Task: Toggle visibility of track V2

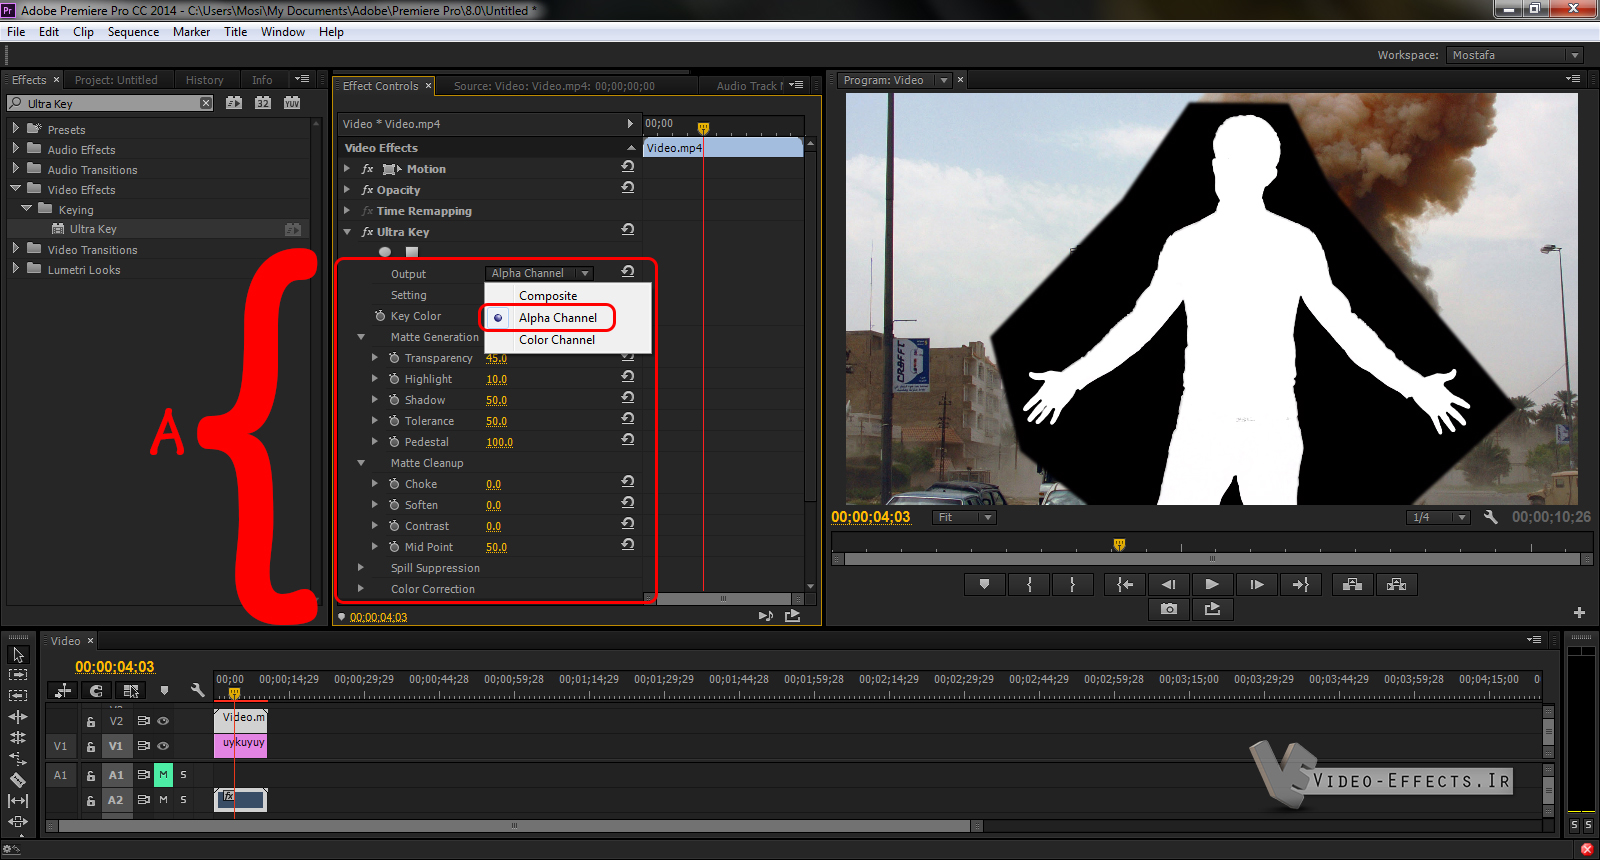Action: pos(163,721)
